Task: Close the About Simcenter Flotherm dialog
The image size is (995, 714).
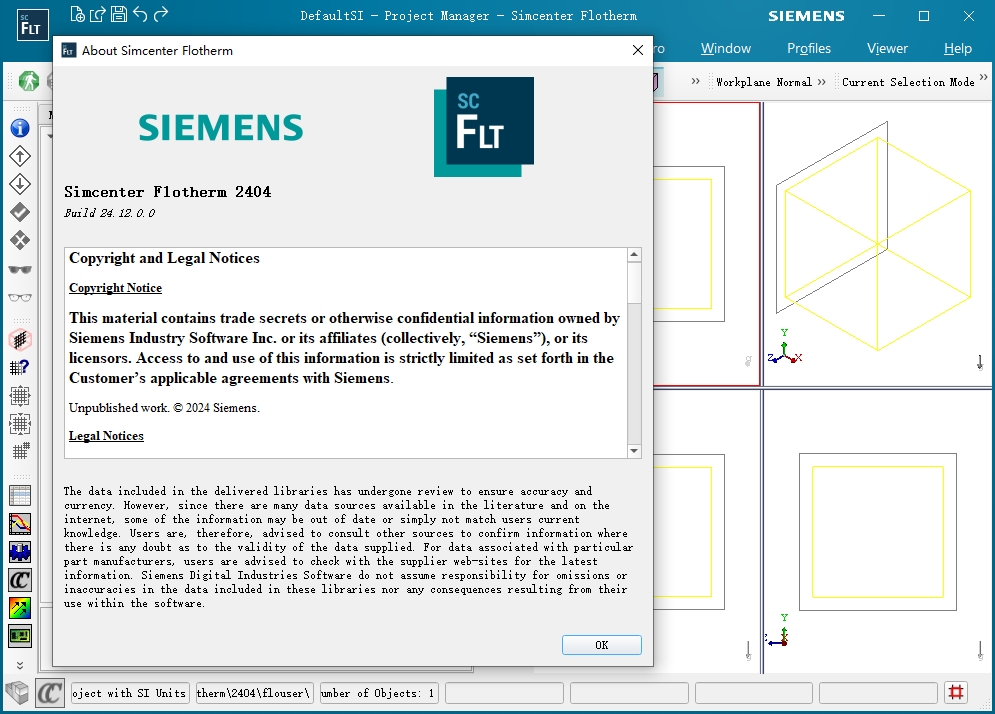Action: [x=637, y=50]
